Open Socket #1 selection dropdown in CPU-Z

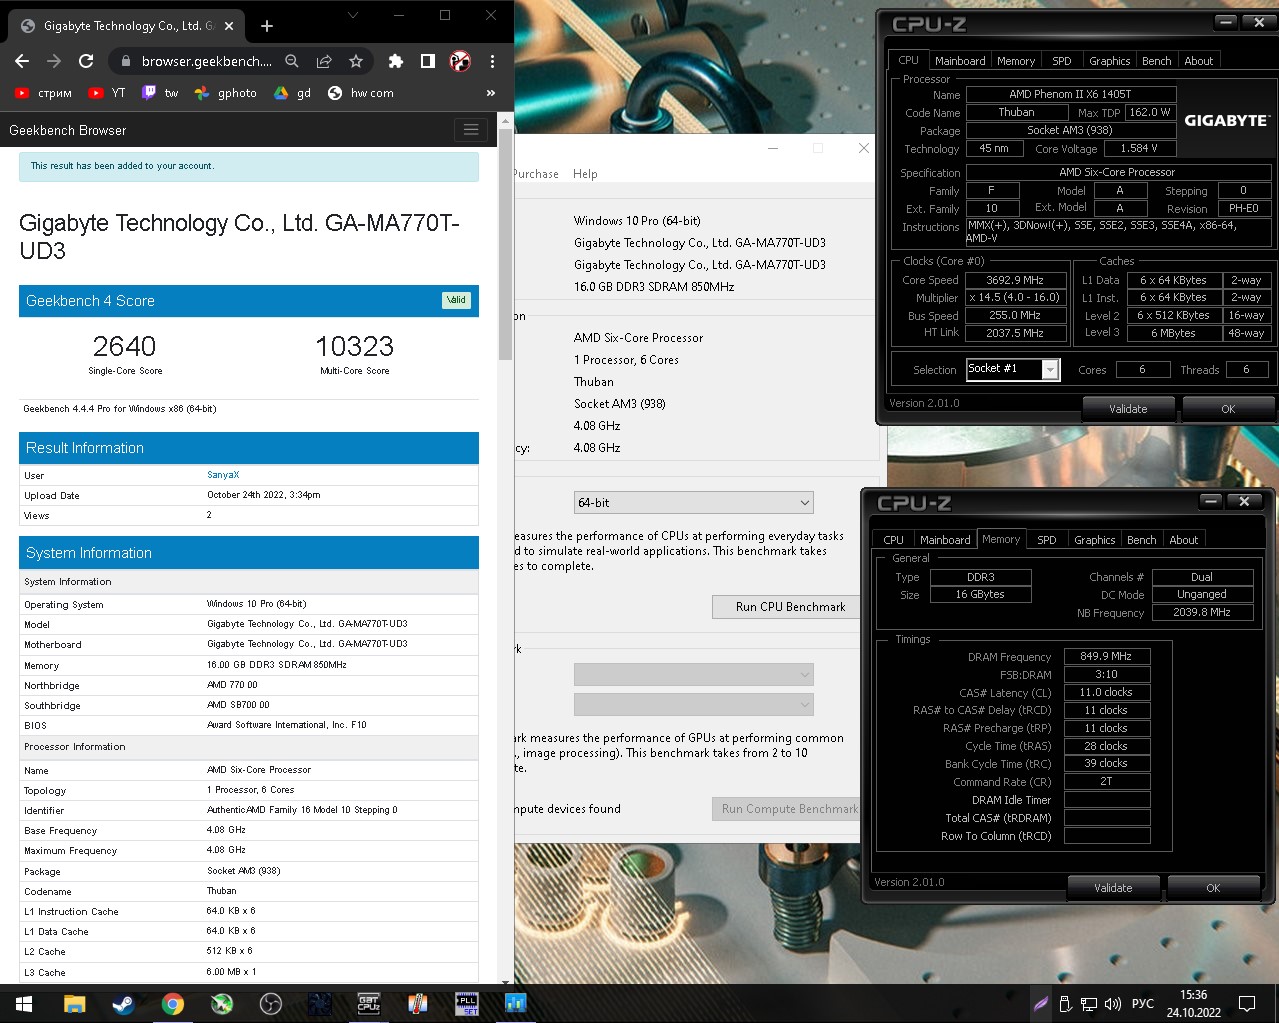tap(1012, 369)
